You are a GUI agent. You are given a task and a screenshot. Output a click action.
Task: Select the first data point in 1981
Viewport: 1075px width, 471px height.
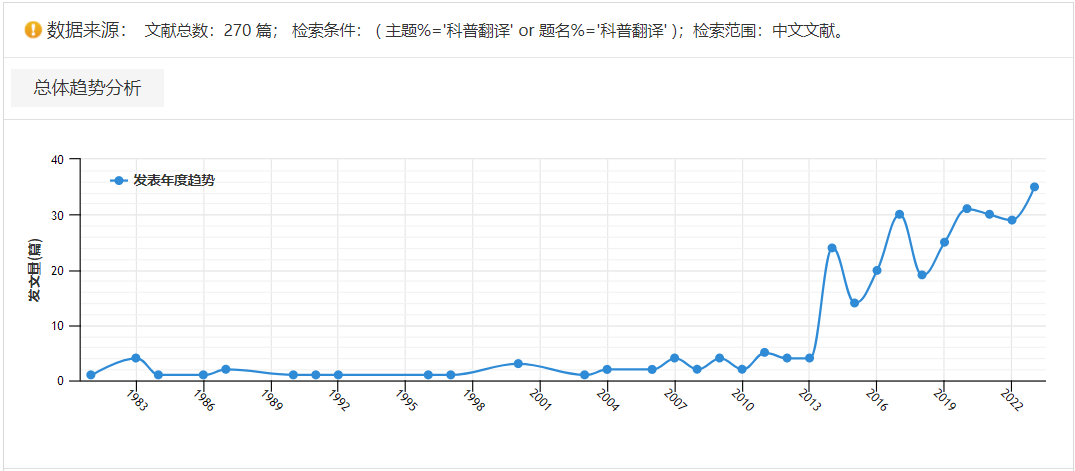pyautogui.click(x=91, y=375)
